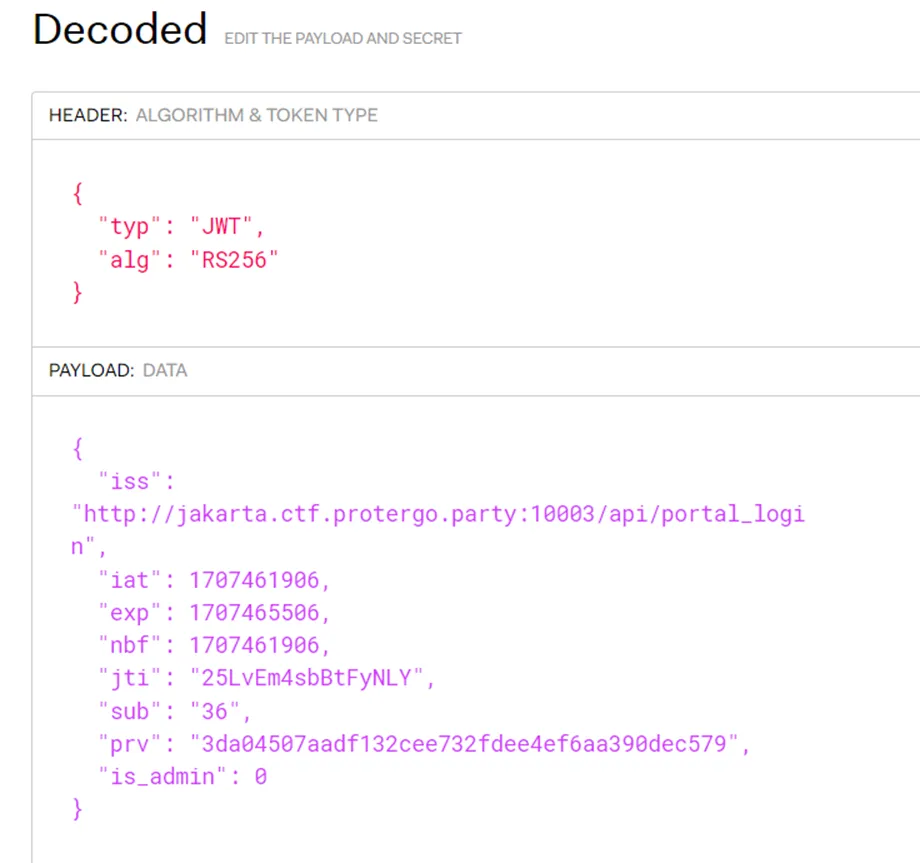The height and width of the screenshot is (863, 920).
Task: Click the header's opening curly brace
Action: pos(78,193)
